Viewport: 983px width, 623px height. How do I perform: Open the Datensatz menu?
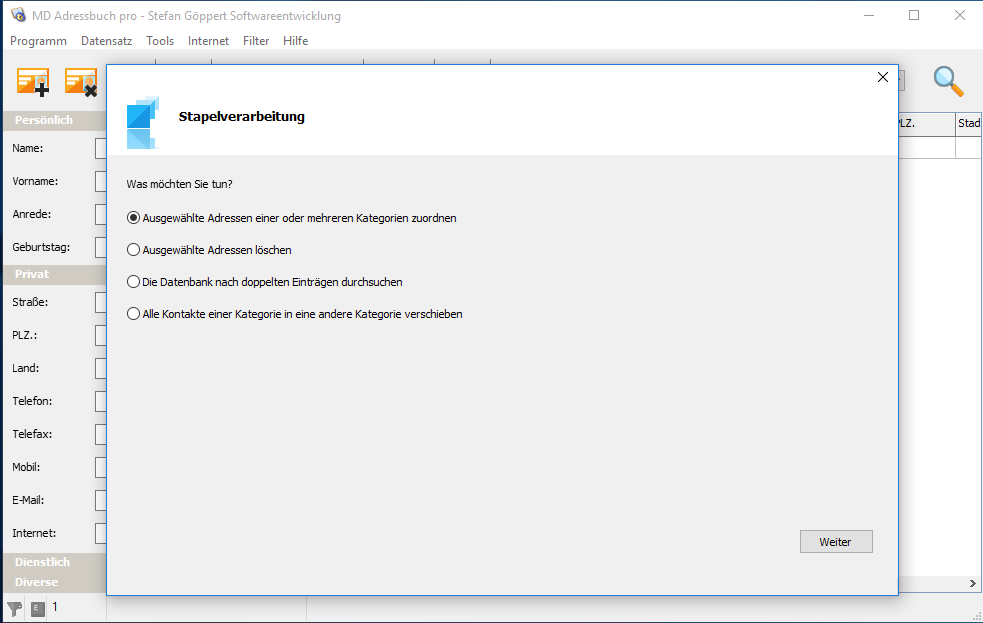[x=106, y=41]
